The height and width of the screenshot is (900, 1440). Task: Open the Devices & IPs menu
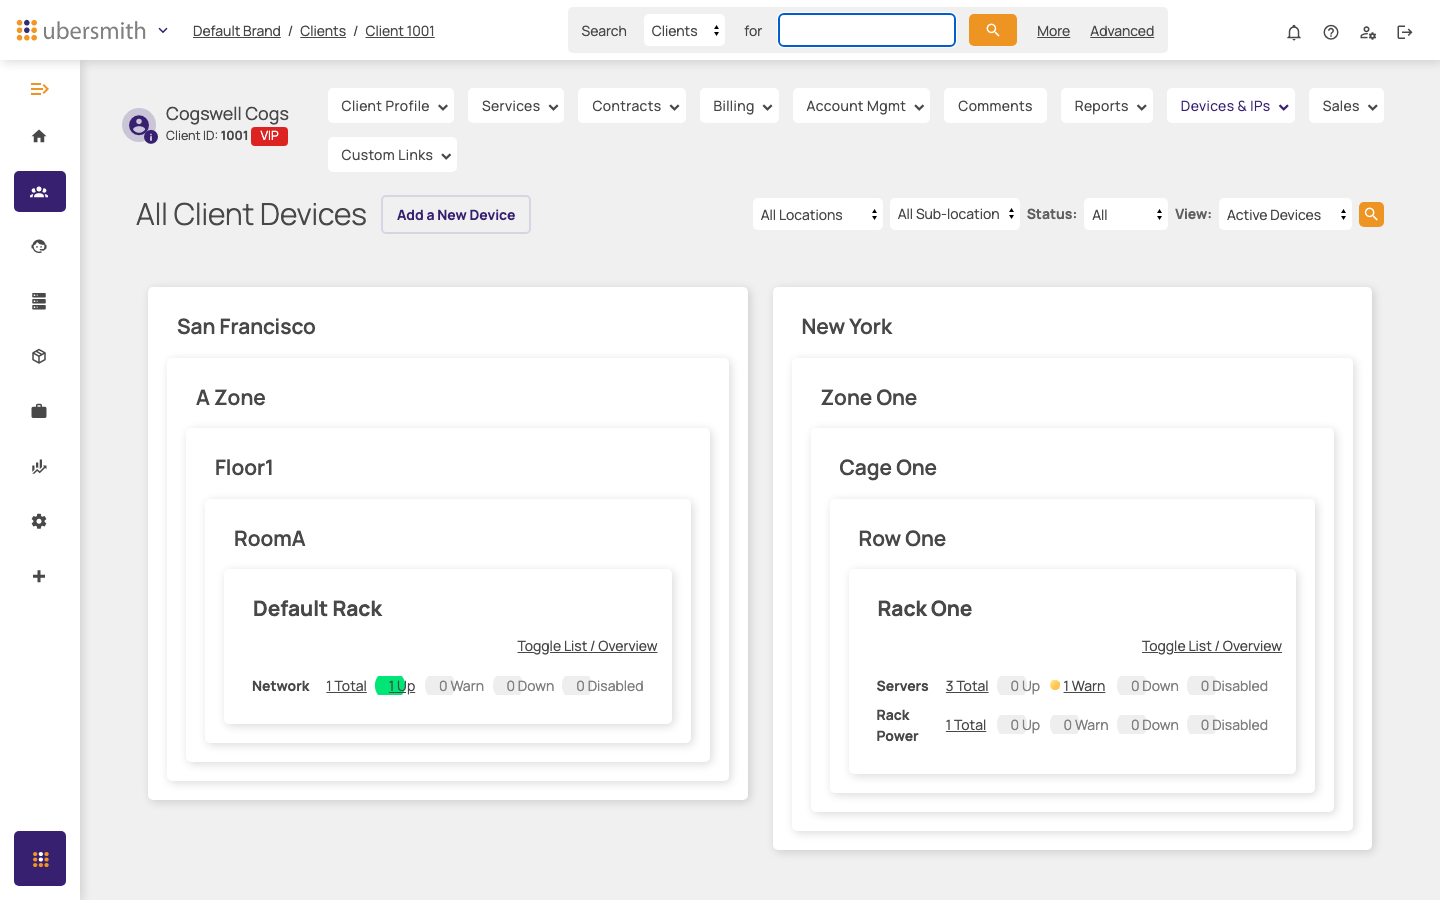pyautogui.click(x=1231, y=106)
